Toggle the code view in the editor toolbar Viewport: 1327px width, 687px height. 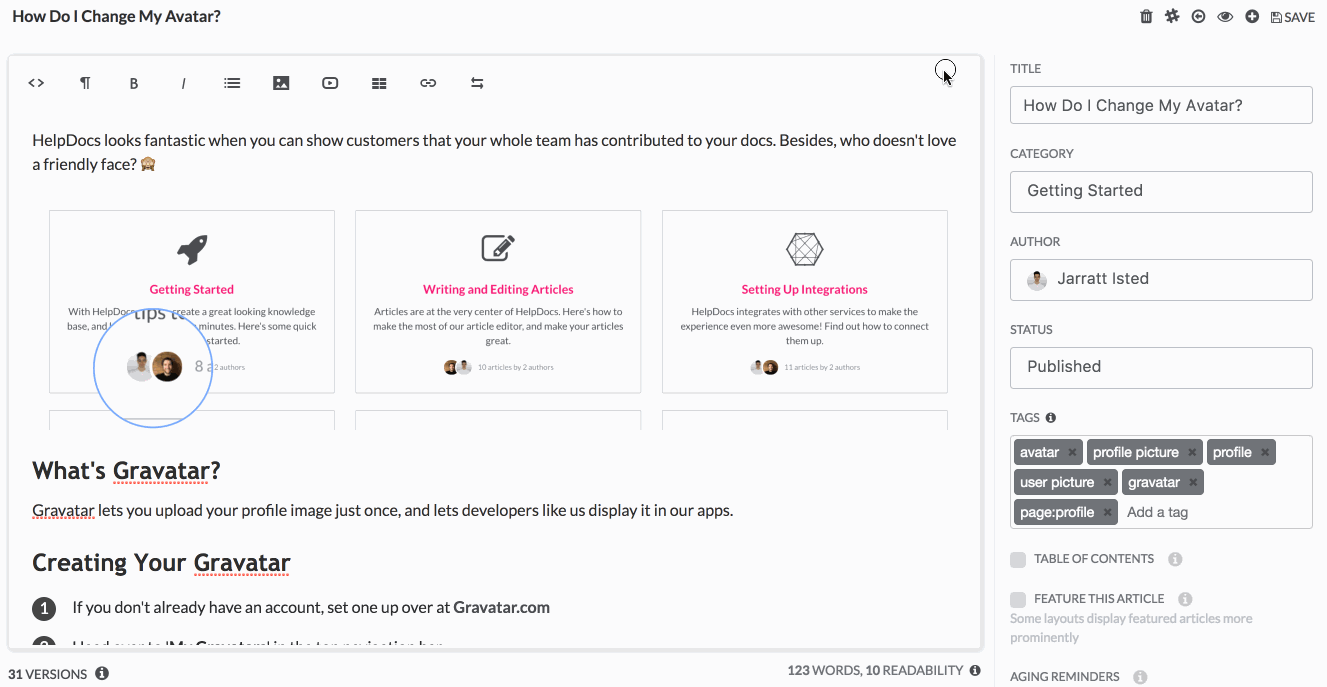(x=36, y=83)
